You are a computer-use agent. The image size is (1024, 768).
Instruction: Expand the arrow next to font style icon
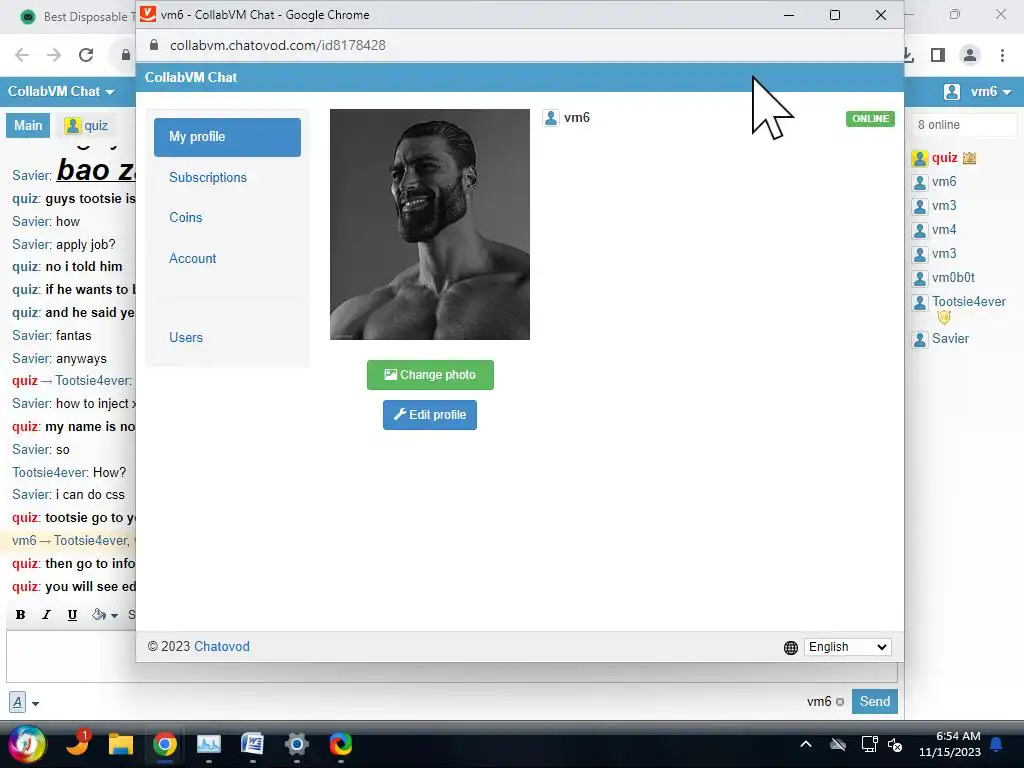[35, 703]
